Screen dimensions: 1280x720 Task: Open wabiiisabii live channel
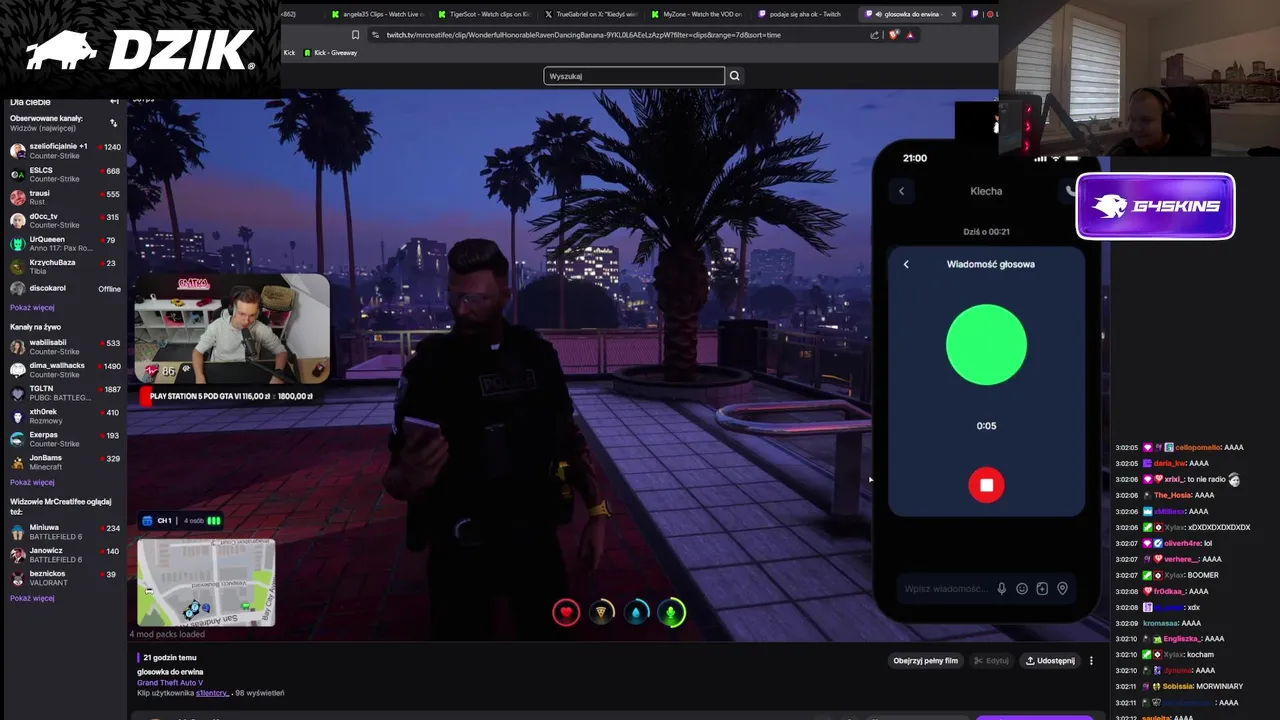click(x=65, y=347)
